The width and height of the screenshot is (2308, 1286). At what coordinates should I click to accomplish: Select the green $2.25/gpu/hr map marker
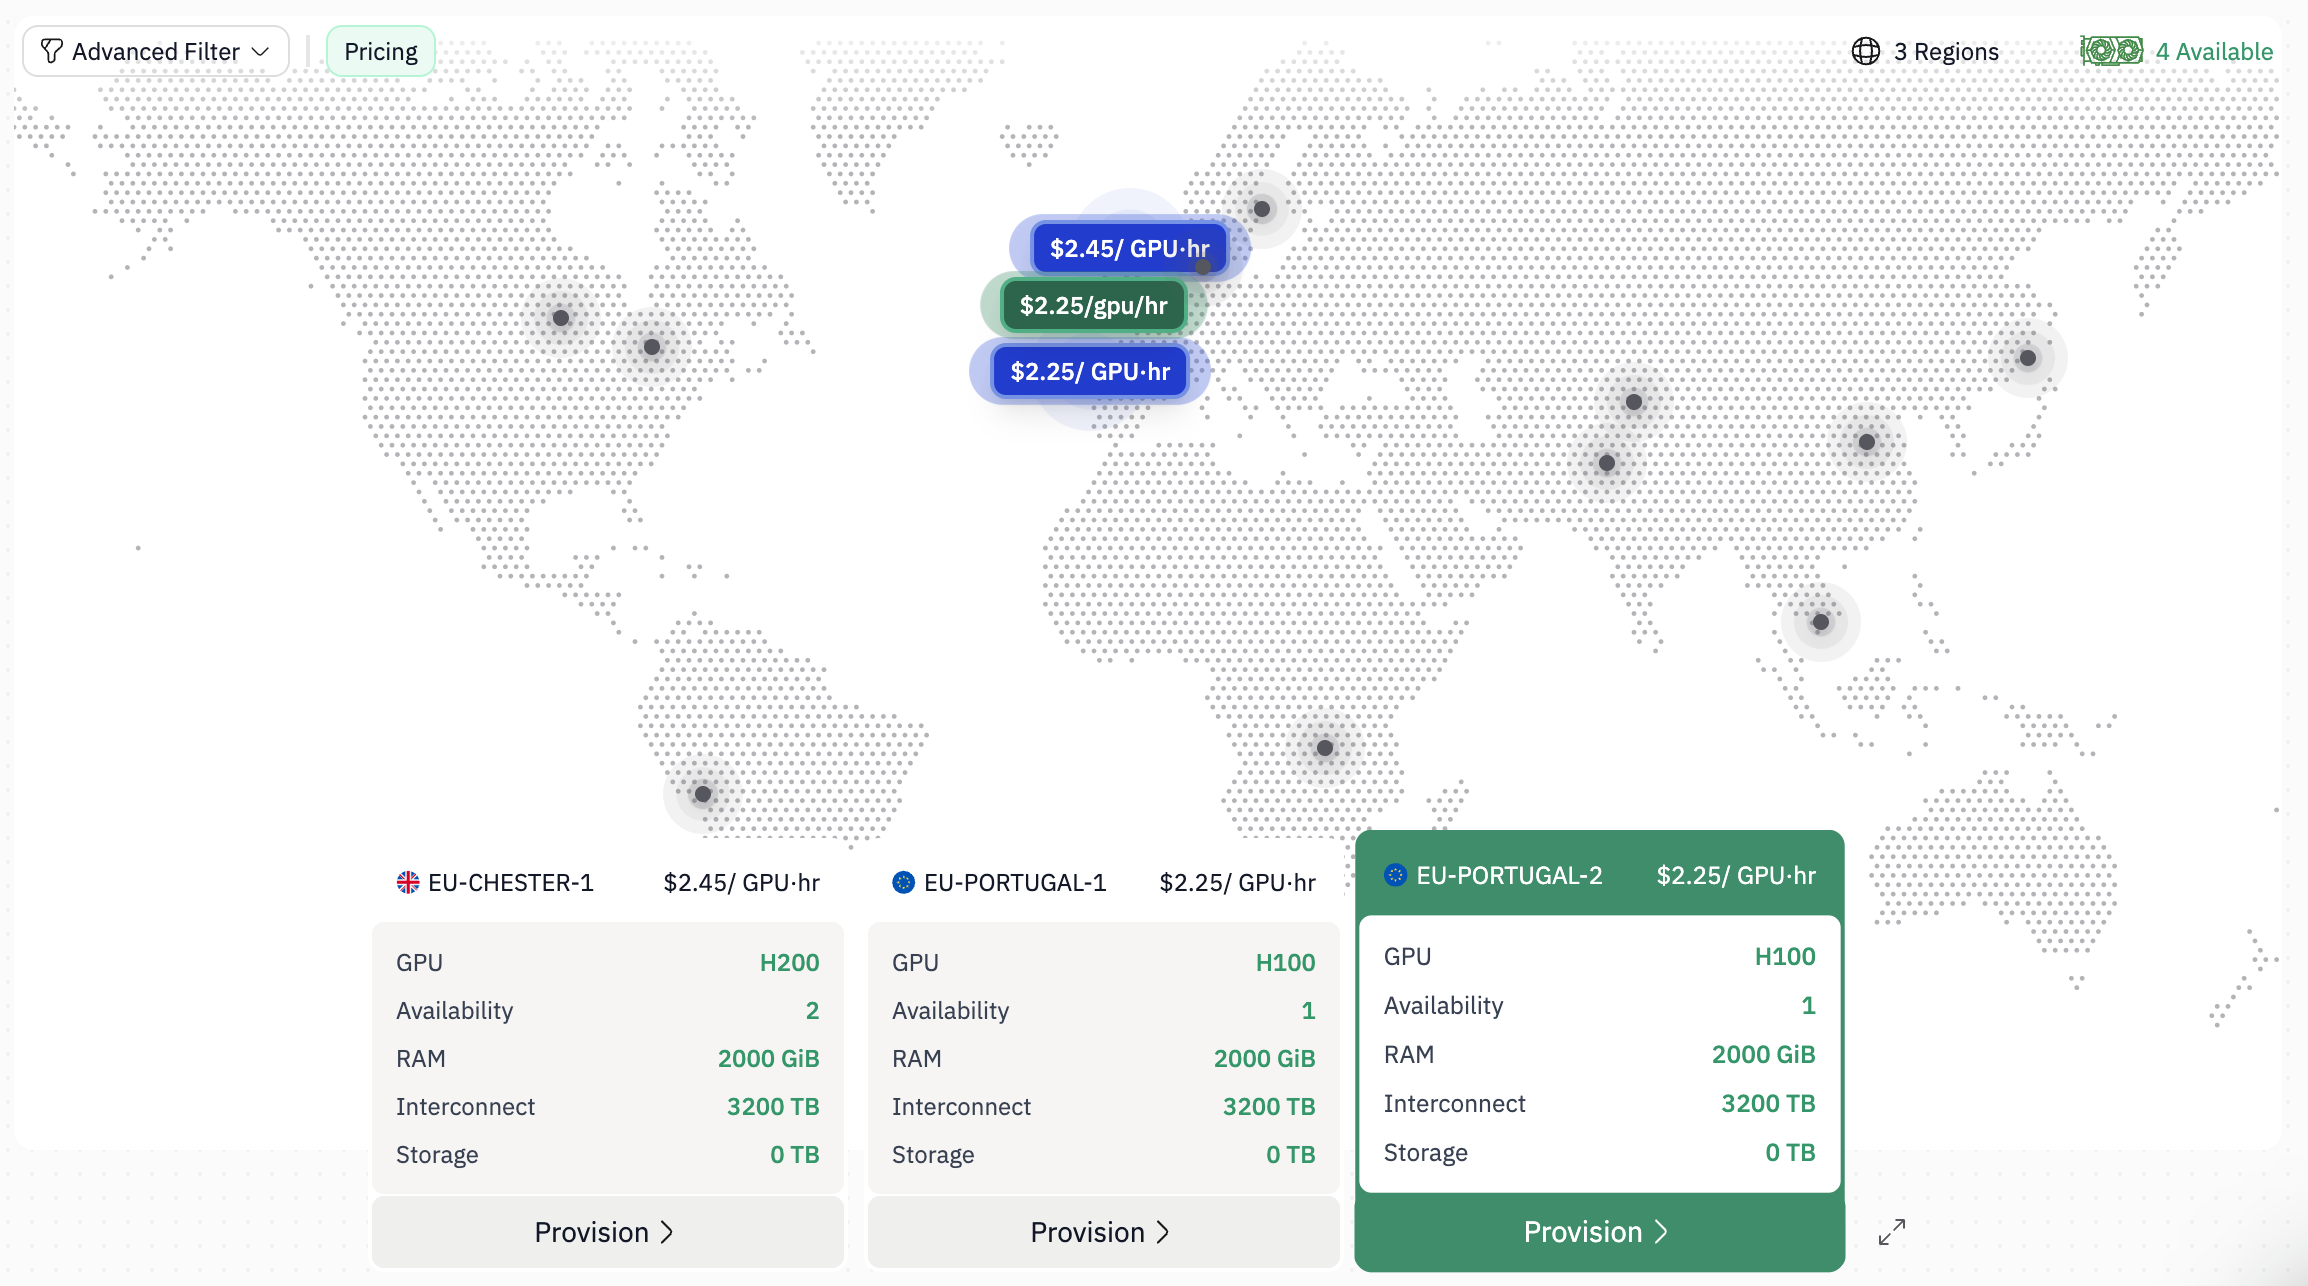[x=1093, y=306]
